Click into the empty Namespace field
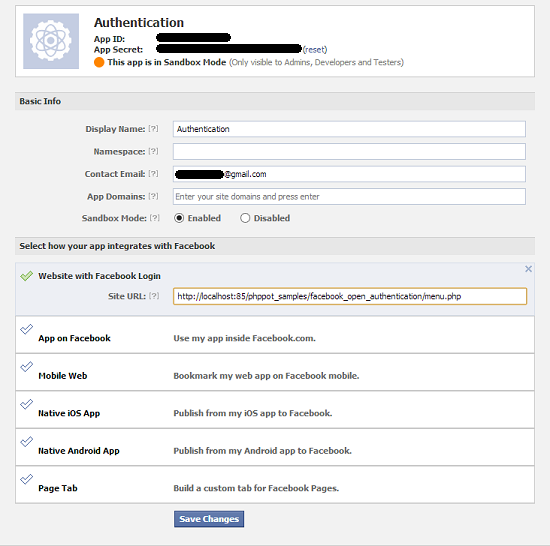Screen dimensions: 550x546 coord(349,151)
